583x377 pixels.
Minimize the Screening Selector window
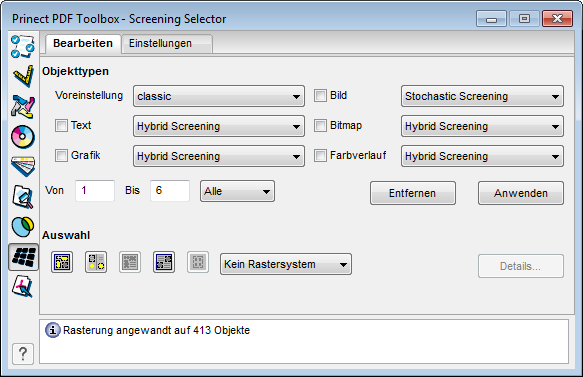tap(491, 19)
